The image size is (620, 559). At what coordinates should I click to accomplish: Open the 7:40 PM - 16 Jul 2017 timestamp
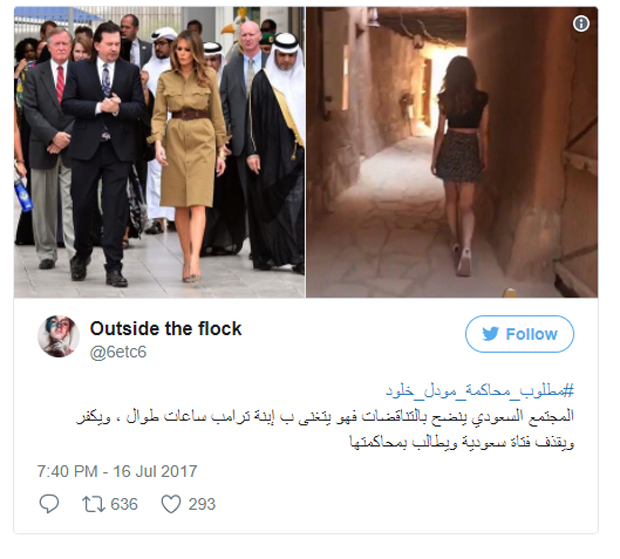[117, 471]
